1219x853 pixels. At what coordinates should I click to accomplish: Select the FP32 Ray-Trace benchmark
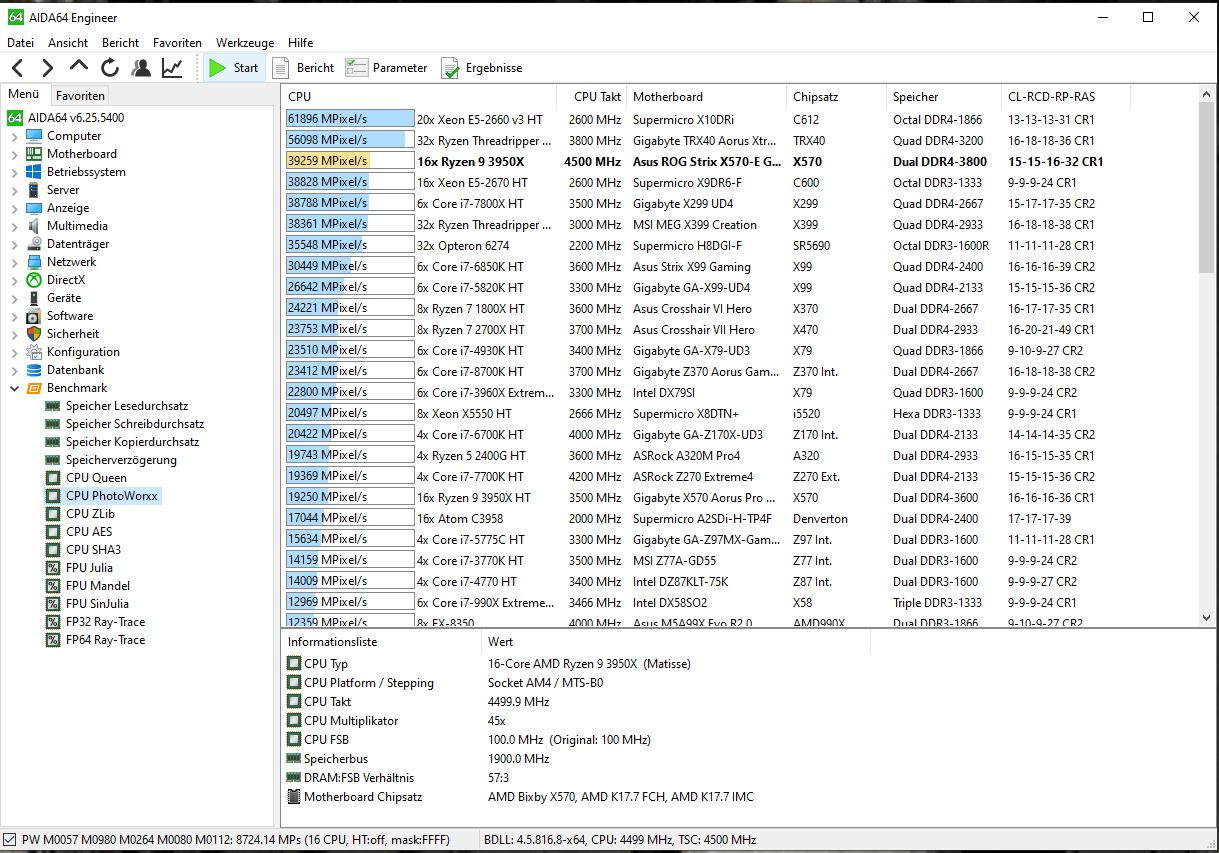pyautogui.click(x=105, y=622)
